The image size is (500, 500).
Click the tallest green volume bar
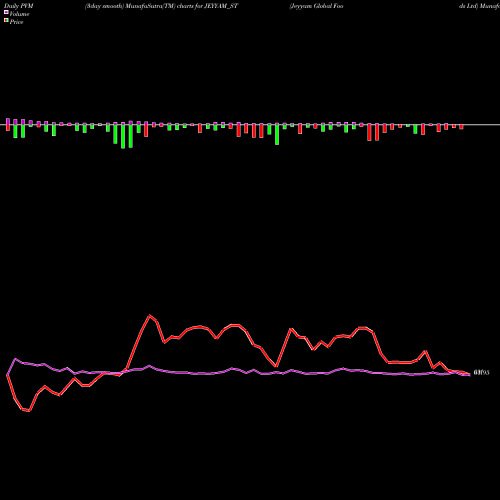tap(123, 137)
